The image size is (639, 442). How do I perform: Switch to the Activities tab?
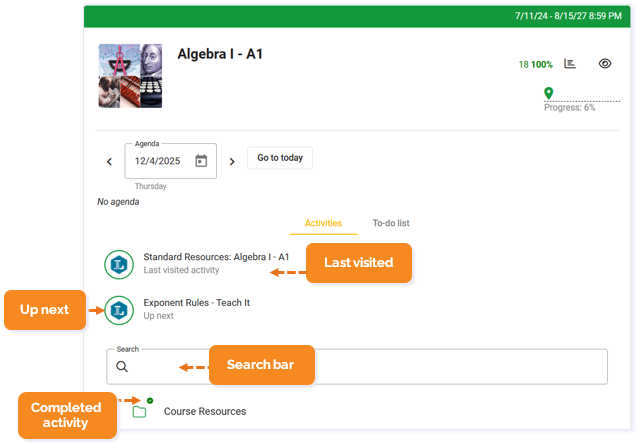tap(323, 223)
